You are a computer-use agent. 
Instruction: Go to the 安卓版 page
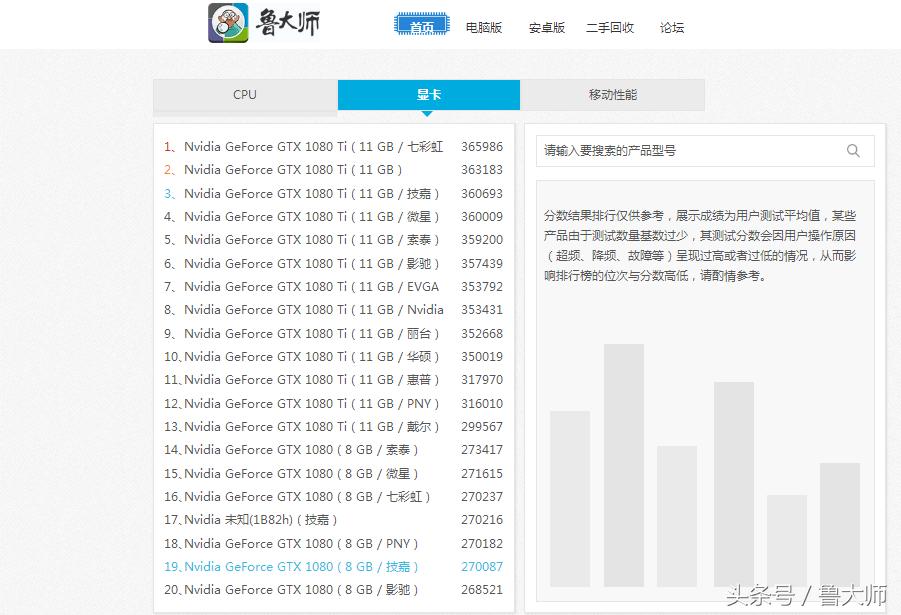tap(546, 28)
